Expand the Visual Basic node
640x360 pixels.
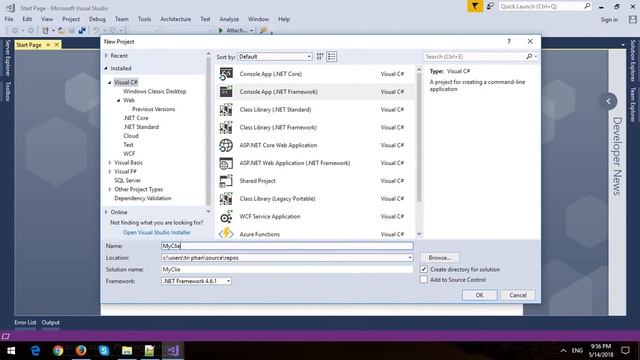[x=109, y=162]
